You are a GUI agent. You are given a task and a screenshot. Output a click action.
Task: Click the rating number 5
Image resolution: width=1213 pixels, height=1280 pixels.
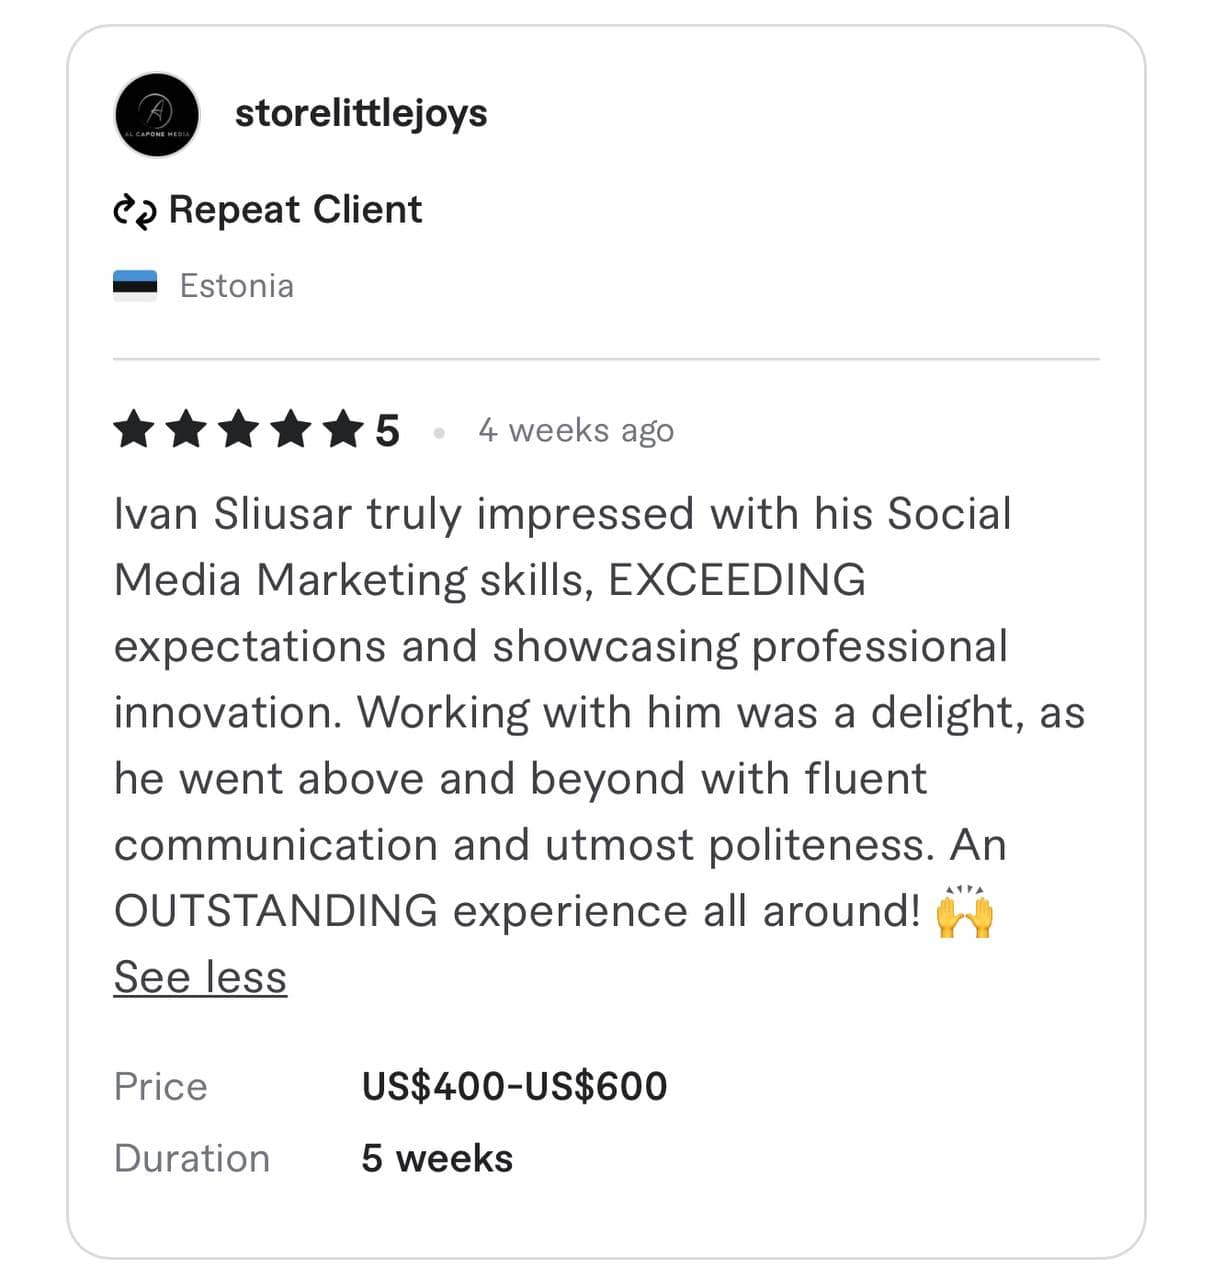pyautogui.click(x=387, y=431)
